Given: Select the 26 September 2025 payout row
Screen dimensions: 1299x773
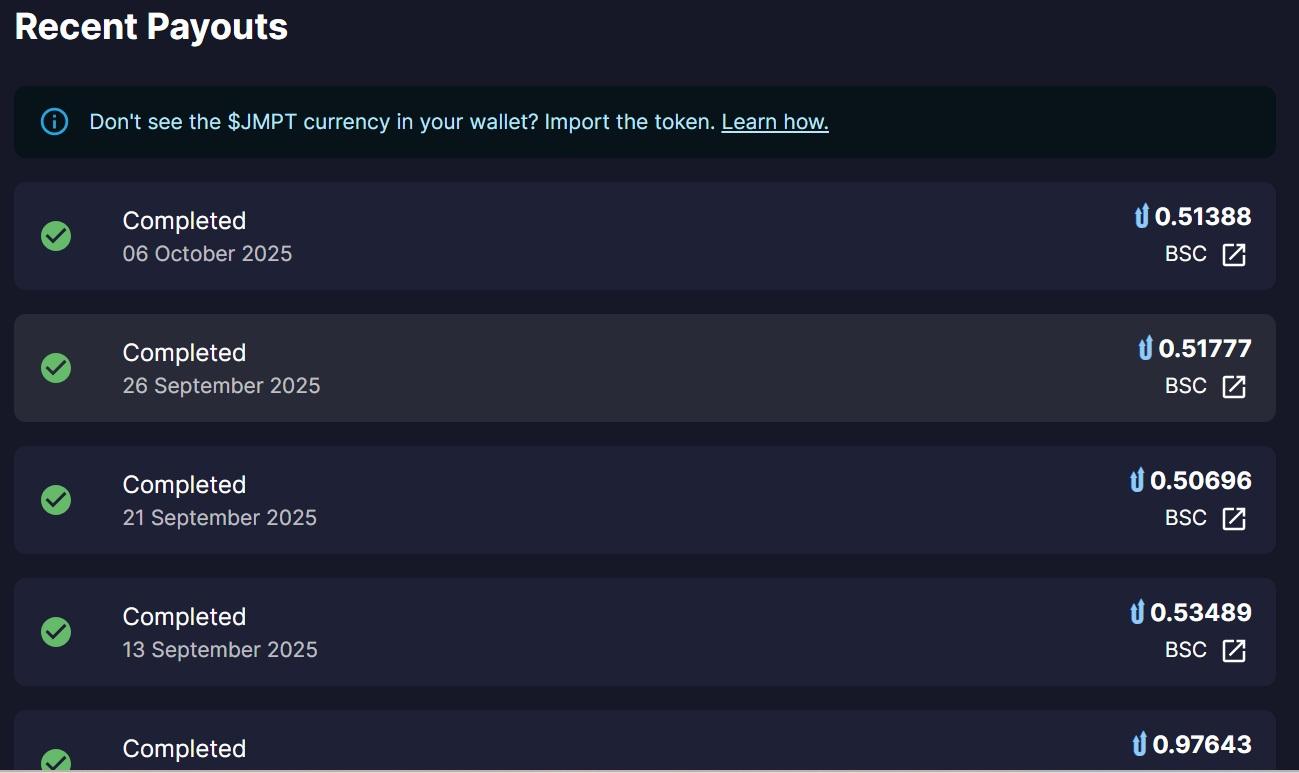Looking at the screenshot, I should [640, 368].
